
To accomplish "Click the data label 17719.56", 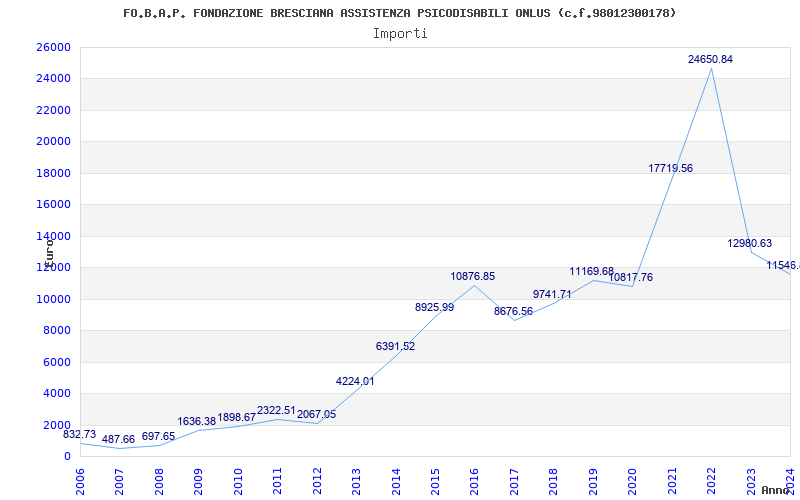I will pos(670,168).
